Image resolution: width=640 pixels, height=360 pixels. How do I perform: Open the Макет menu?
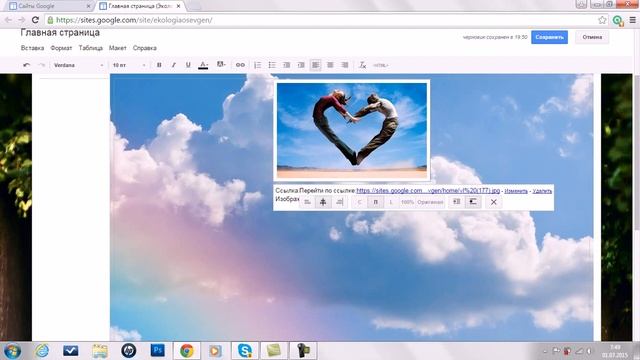coord(118,48)
